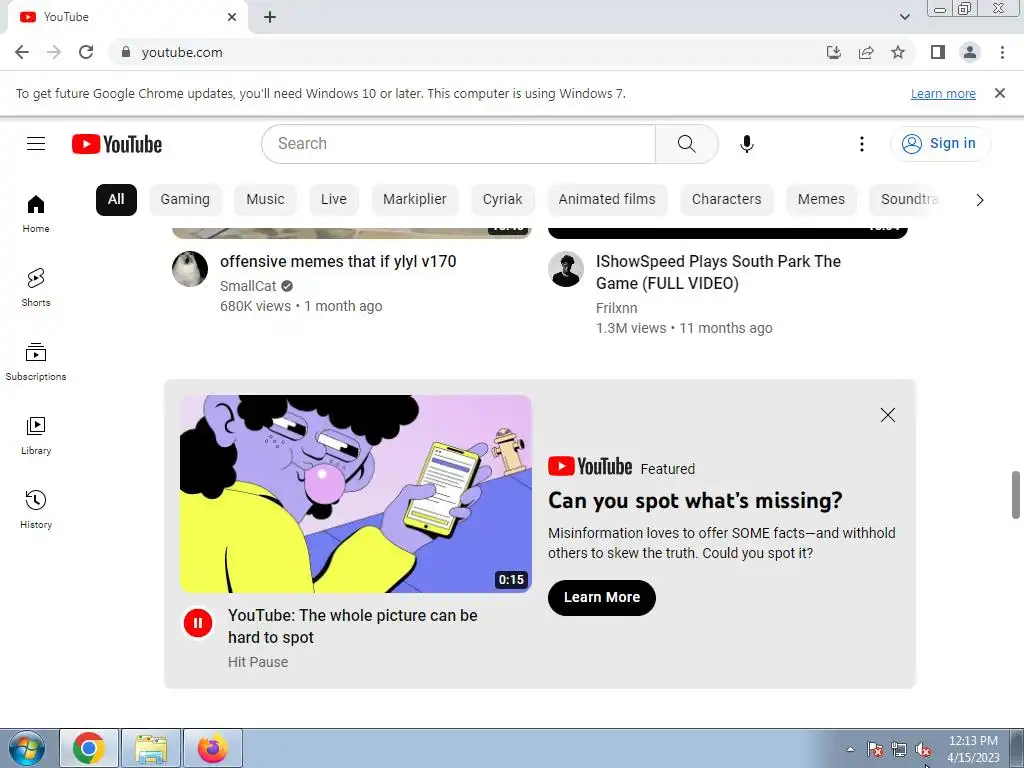Image resolution: width=1024 pixels, height=768 pixels.
Task: Click the share page icon in address bar
Action: coord(866,52)
